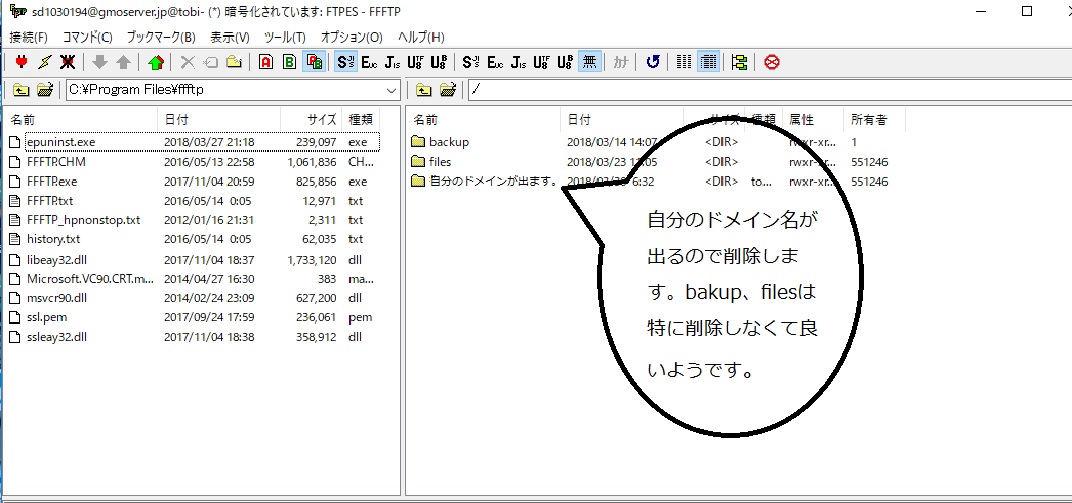Click the Upload up-arrow toolbar icon

(x=123, y=62)
